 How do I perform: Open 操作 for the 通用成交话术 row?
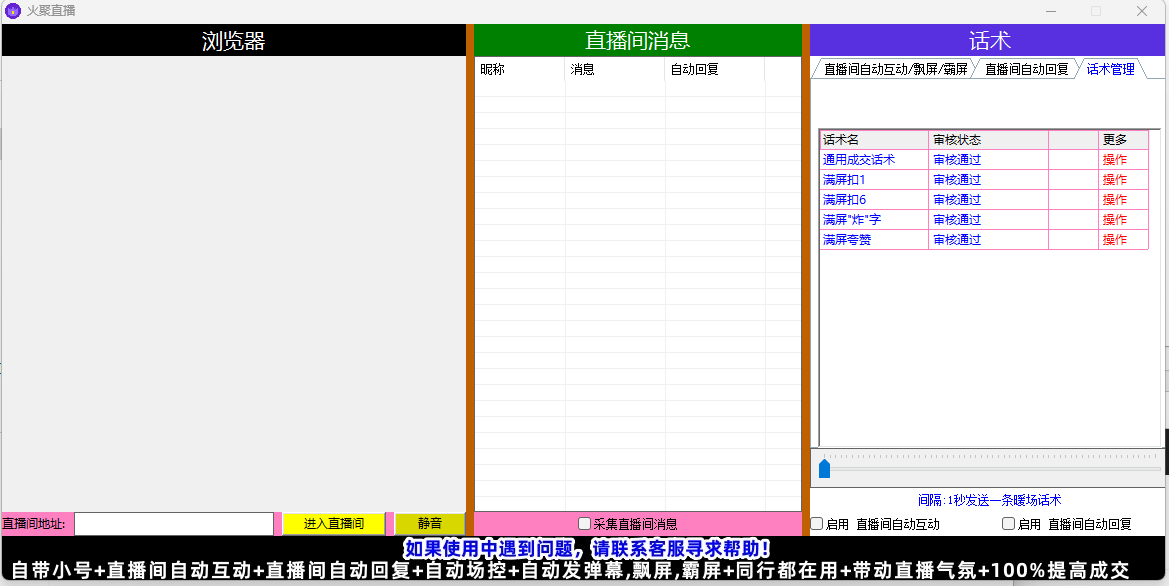(x=1114, y=160)
